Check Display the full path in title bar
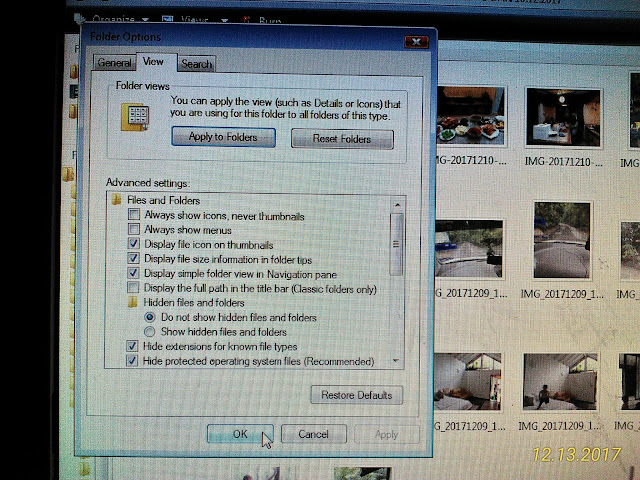This screenshot has height=480, width=640. [x=133, y=287]
